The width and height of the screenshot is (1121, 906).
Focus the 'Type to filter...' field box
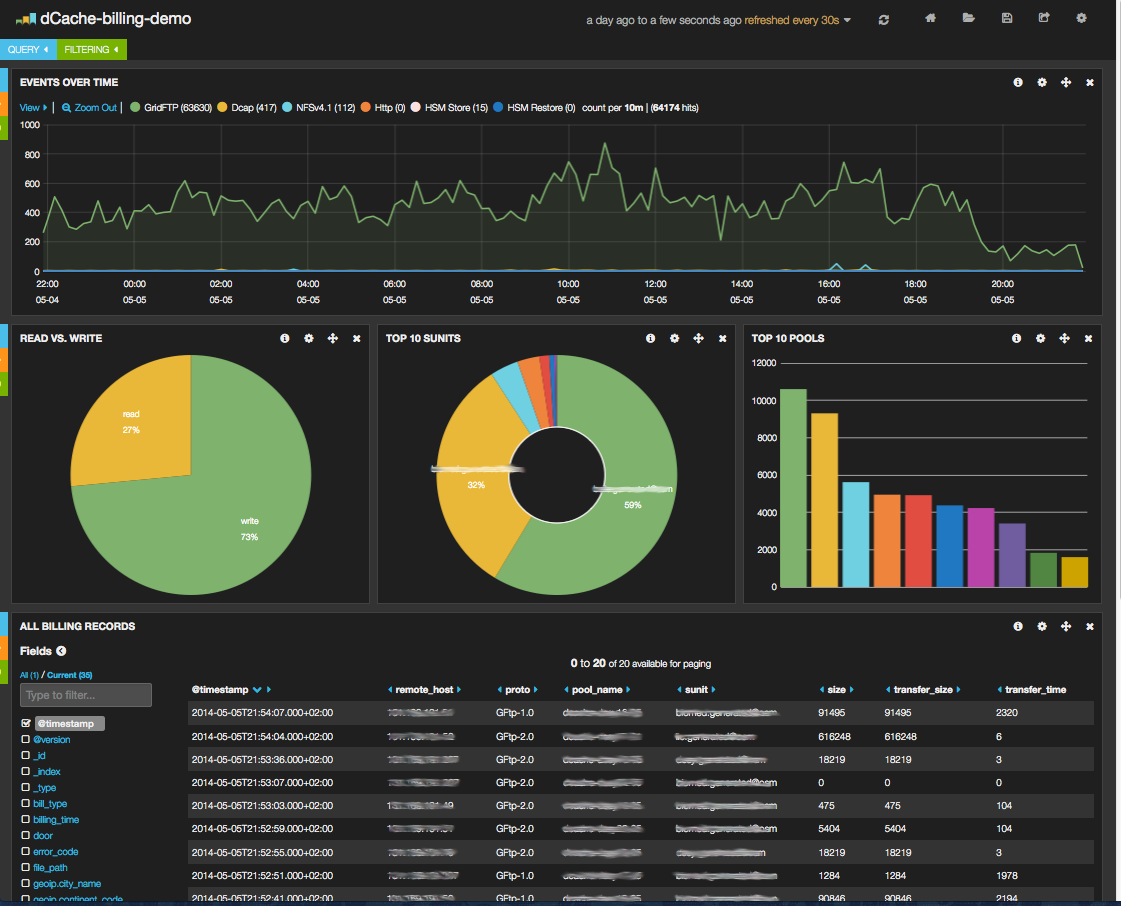[86, 695]
